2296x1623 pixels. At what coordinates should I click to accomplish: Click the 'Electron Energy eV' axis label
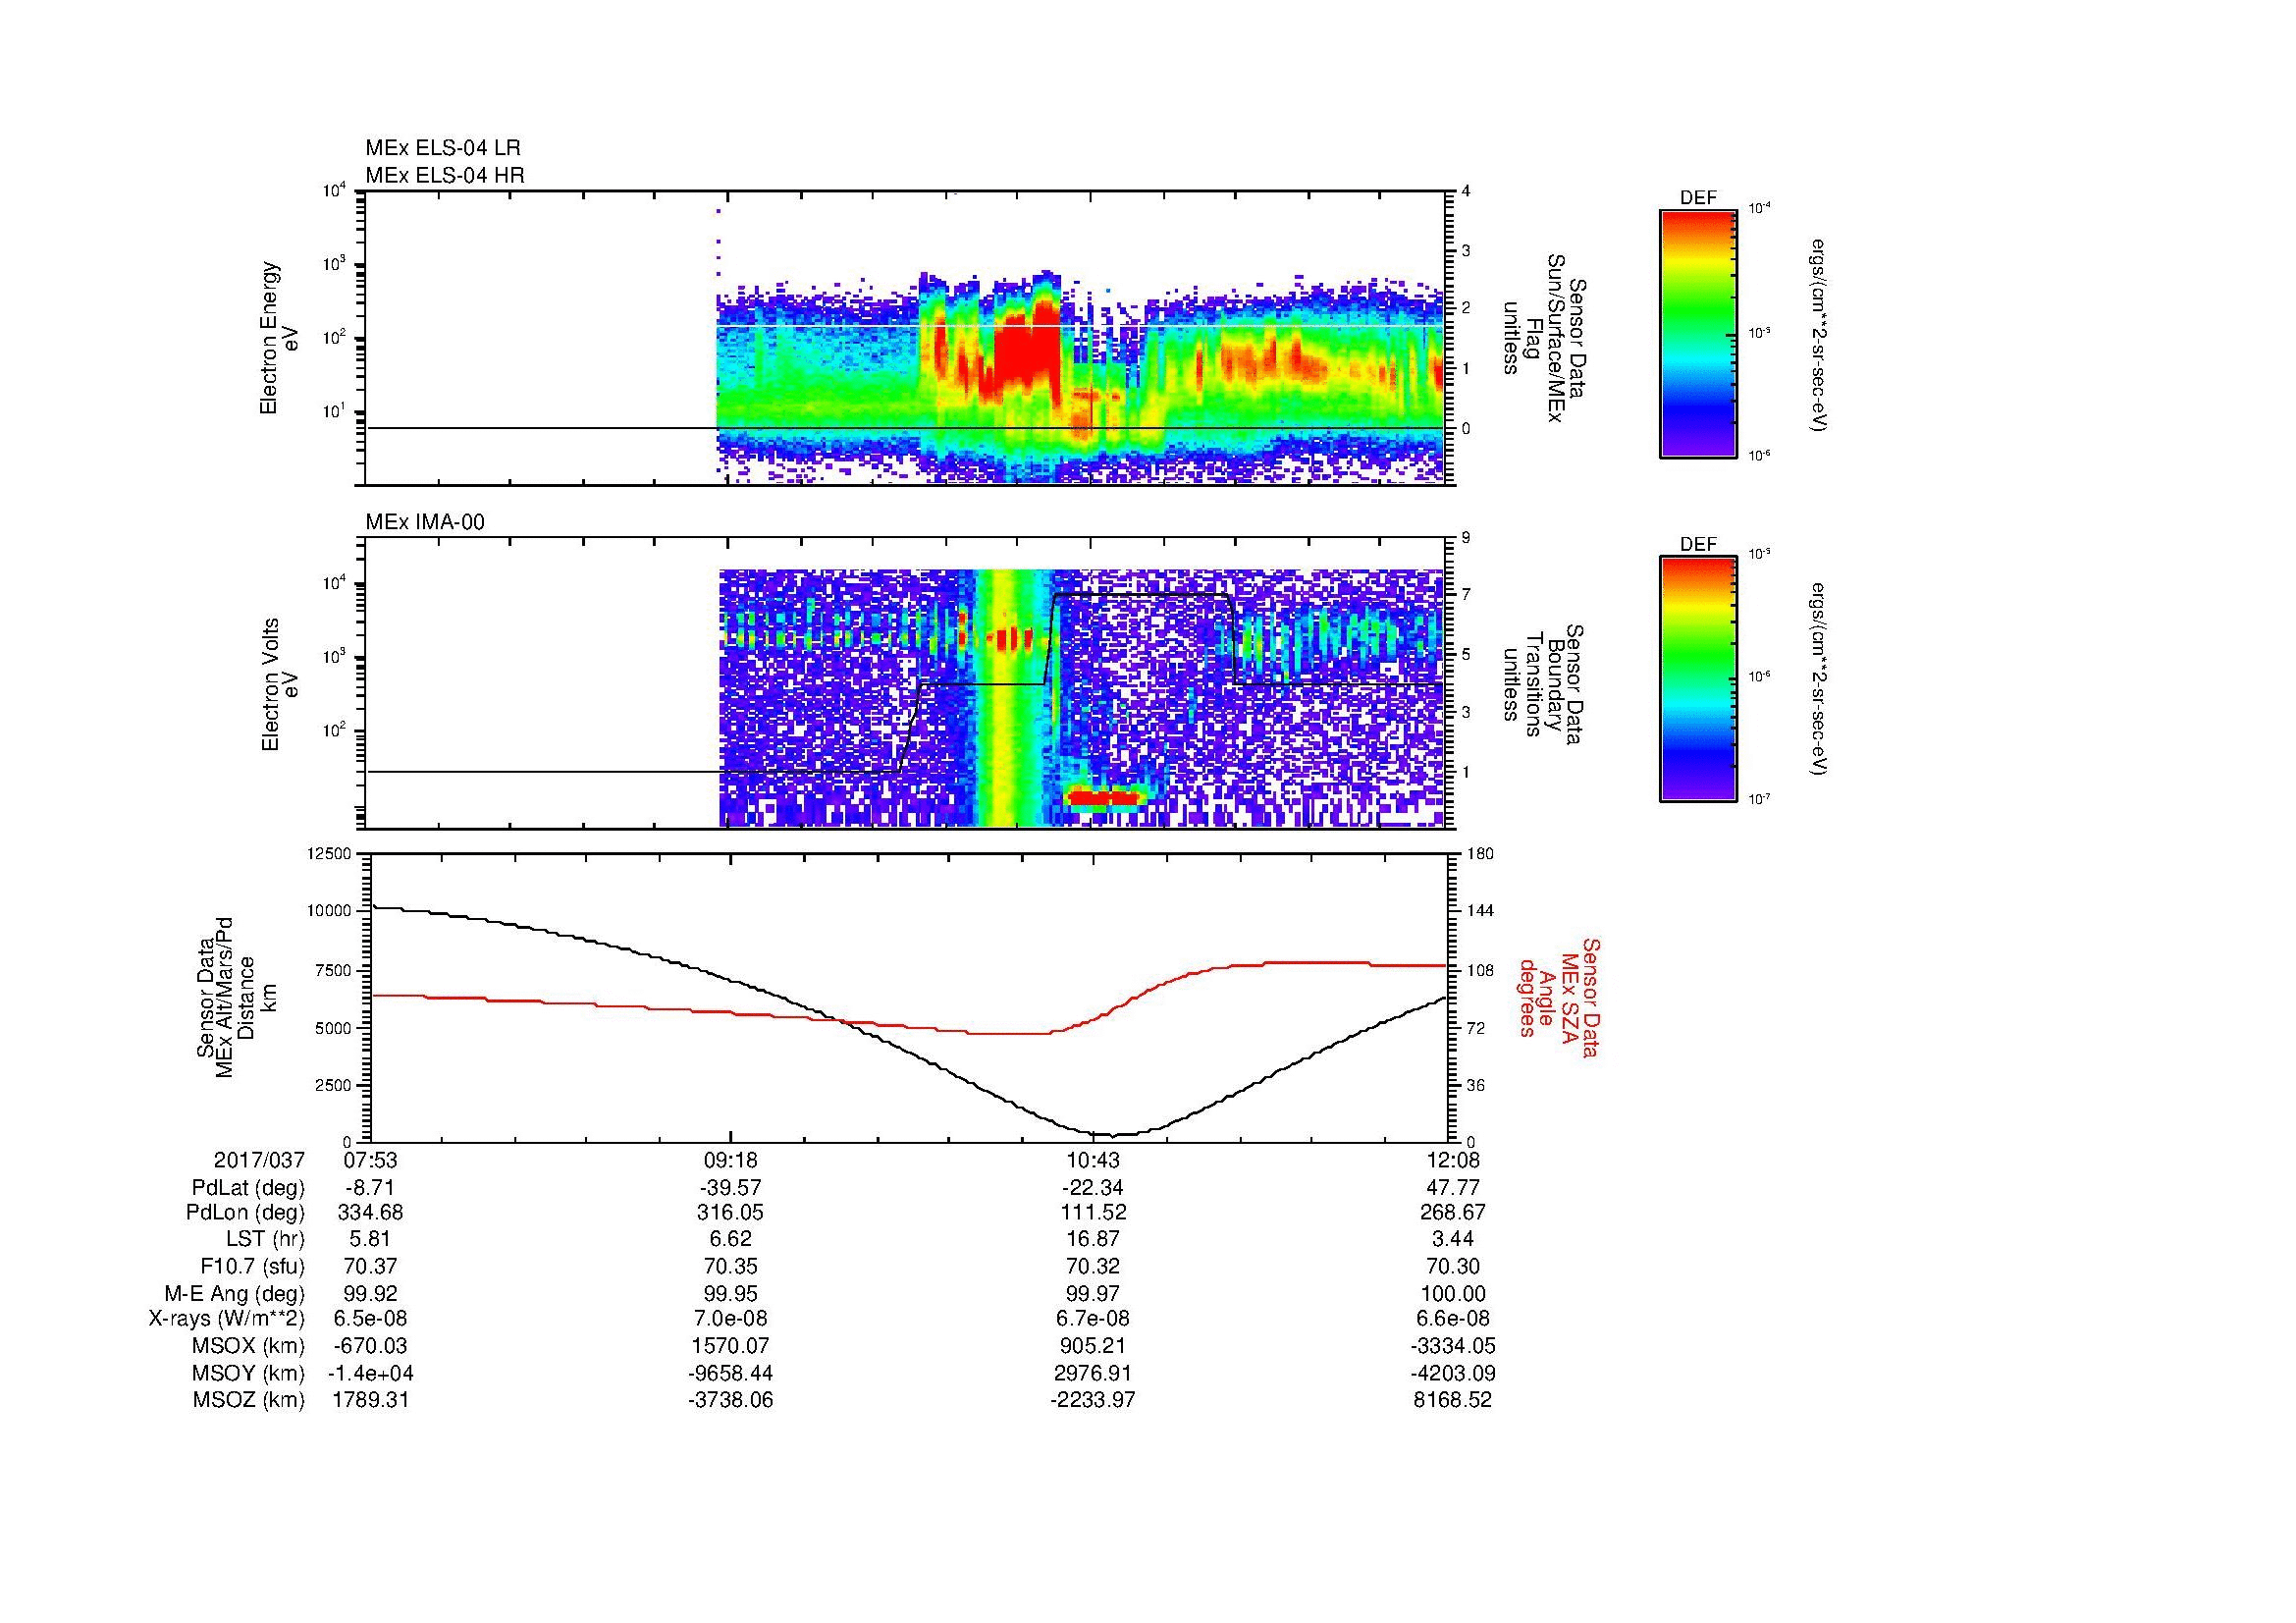click(279, 338)
